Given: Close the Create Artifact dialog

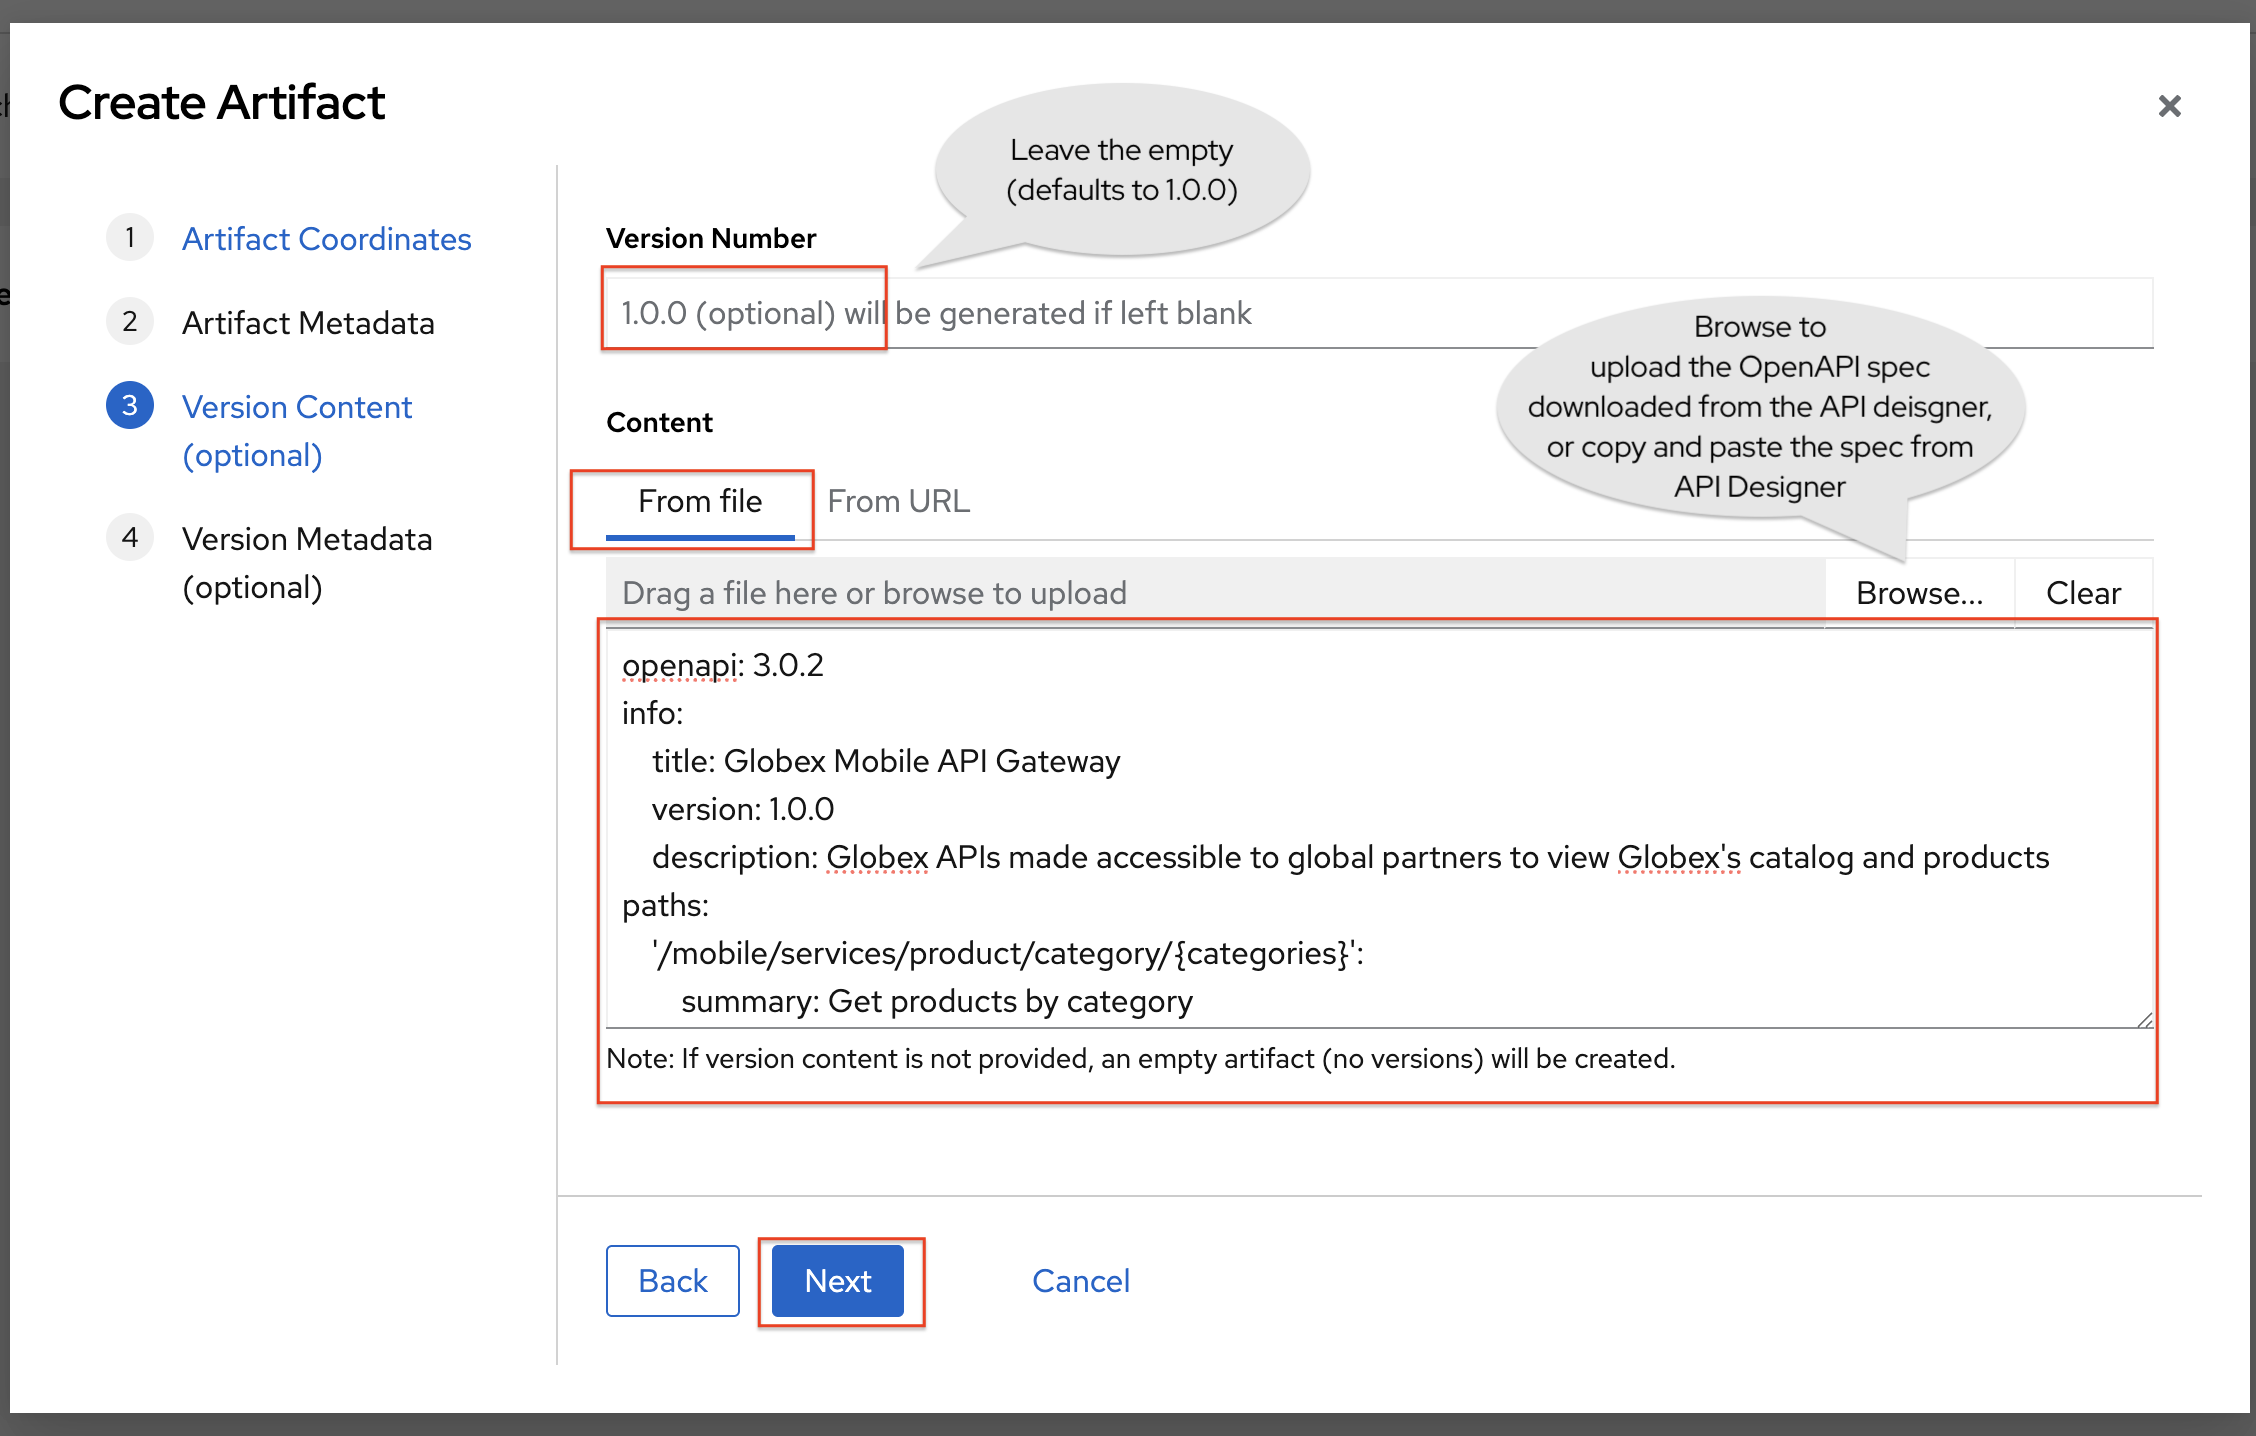Looking at the screenshot, I should coord(2169,106).
